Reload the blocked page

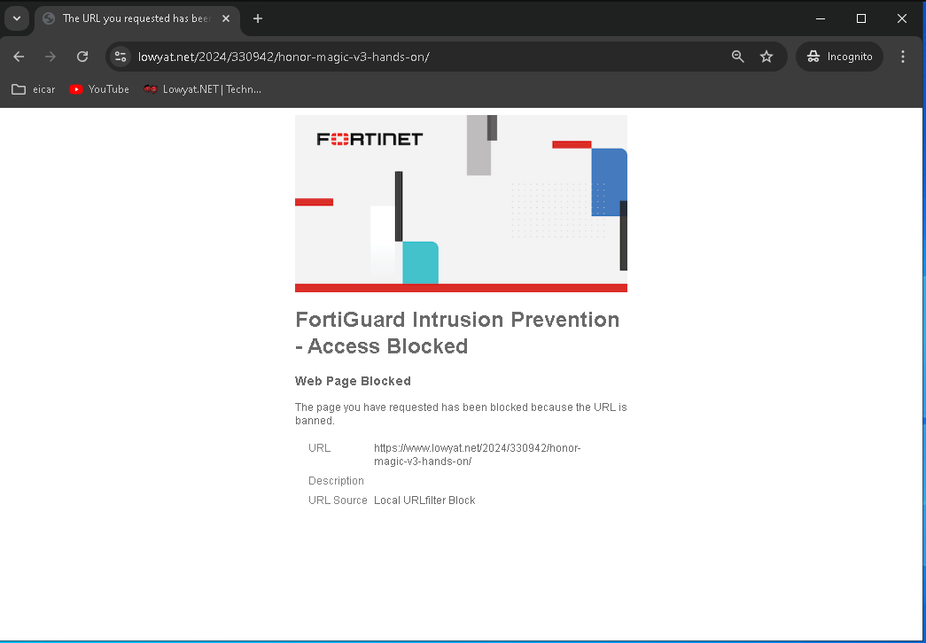tap(83, 57)
